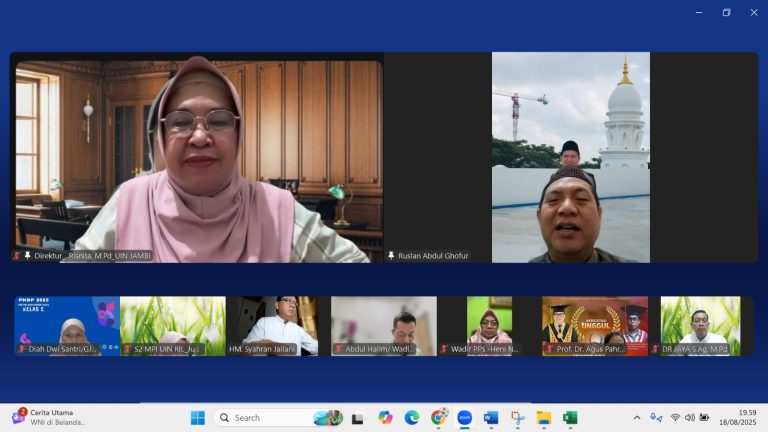Click the name label "HM. Syahran Jailani"
768x432 pixels.
(x=262, y=349)
